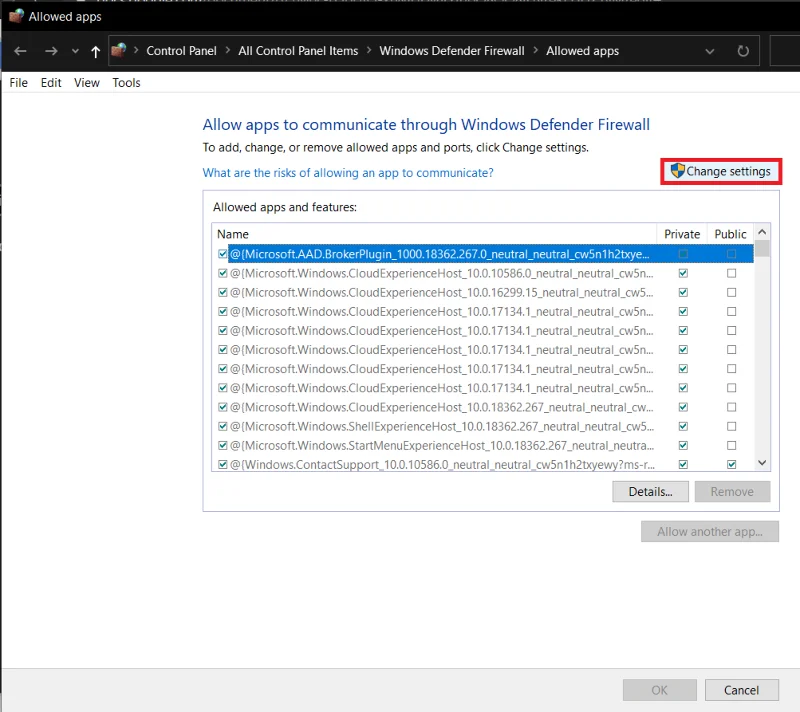Viewport: 800px width, 712px height.
Task: Toggle Public checkbox for Windows.ContactSupport row
Action: pos(732,465)
